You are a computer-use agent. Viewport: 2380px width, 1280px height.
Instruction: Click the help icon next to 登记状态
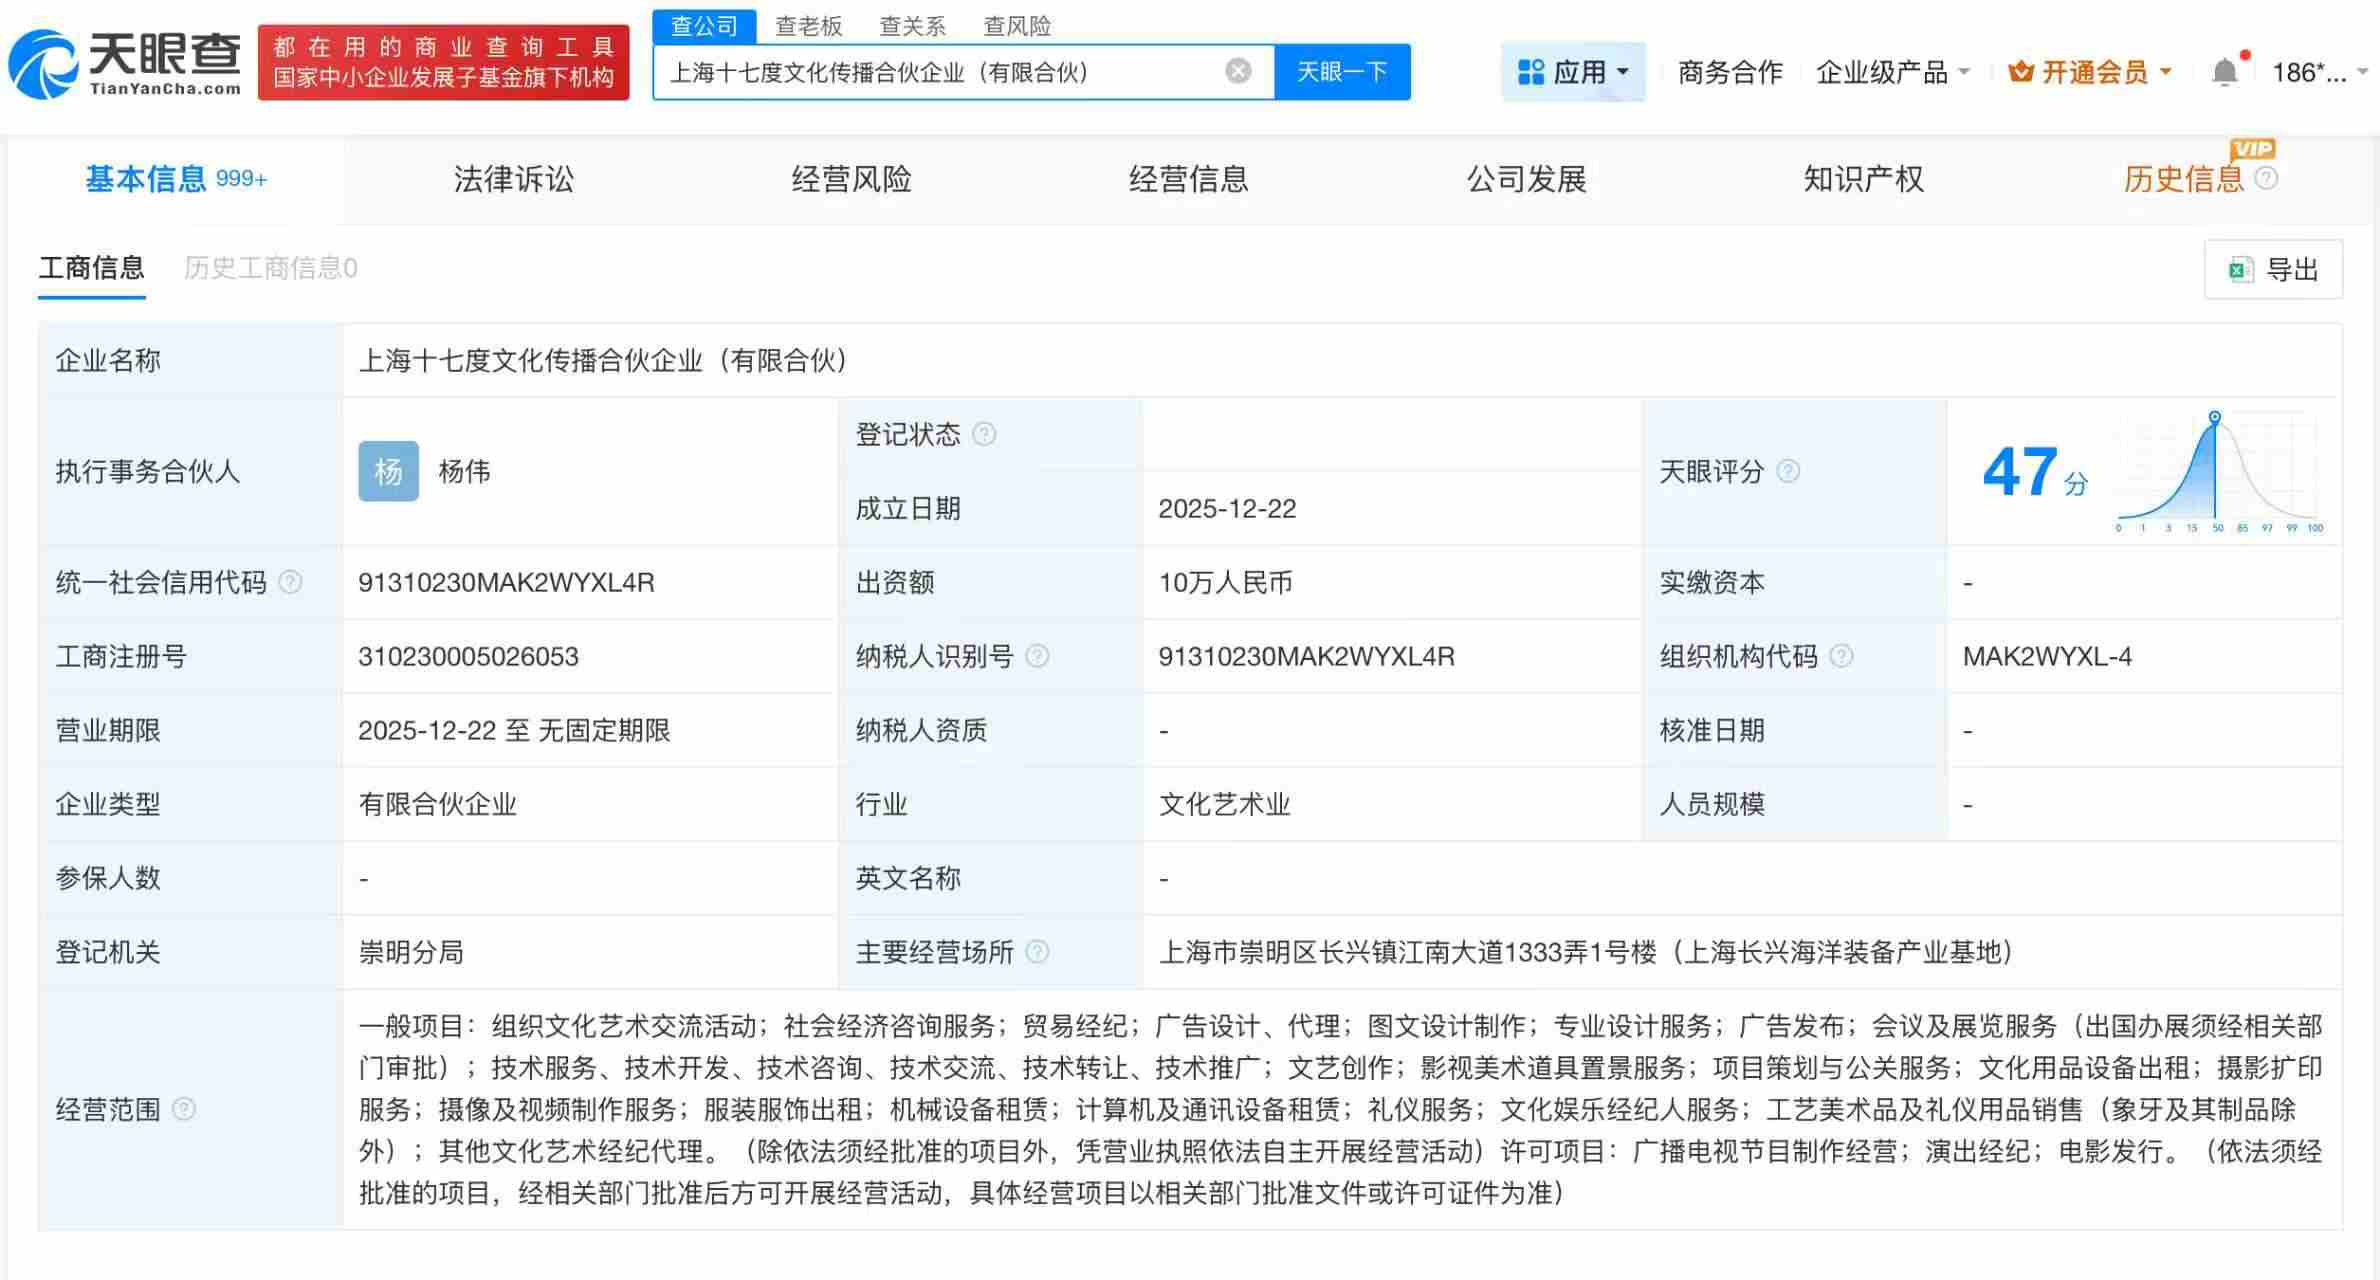[x=986, y=434]
